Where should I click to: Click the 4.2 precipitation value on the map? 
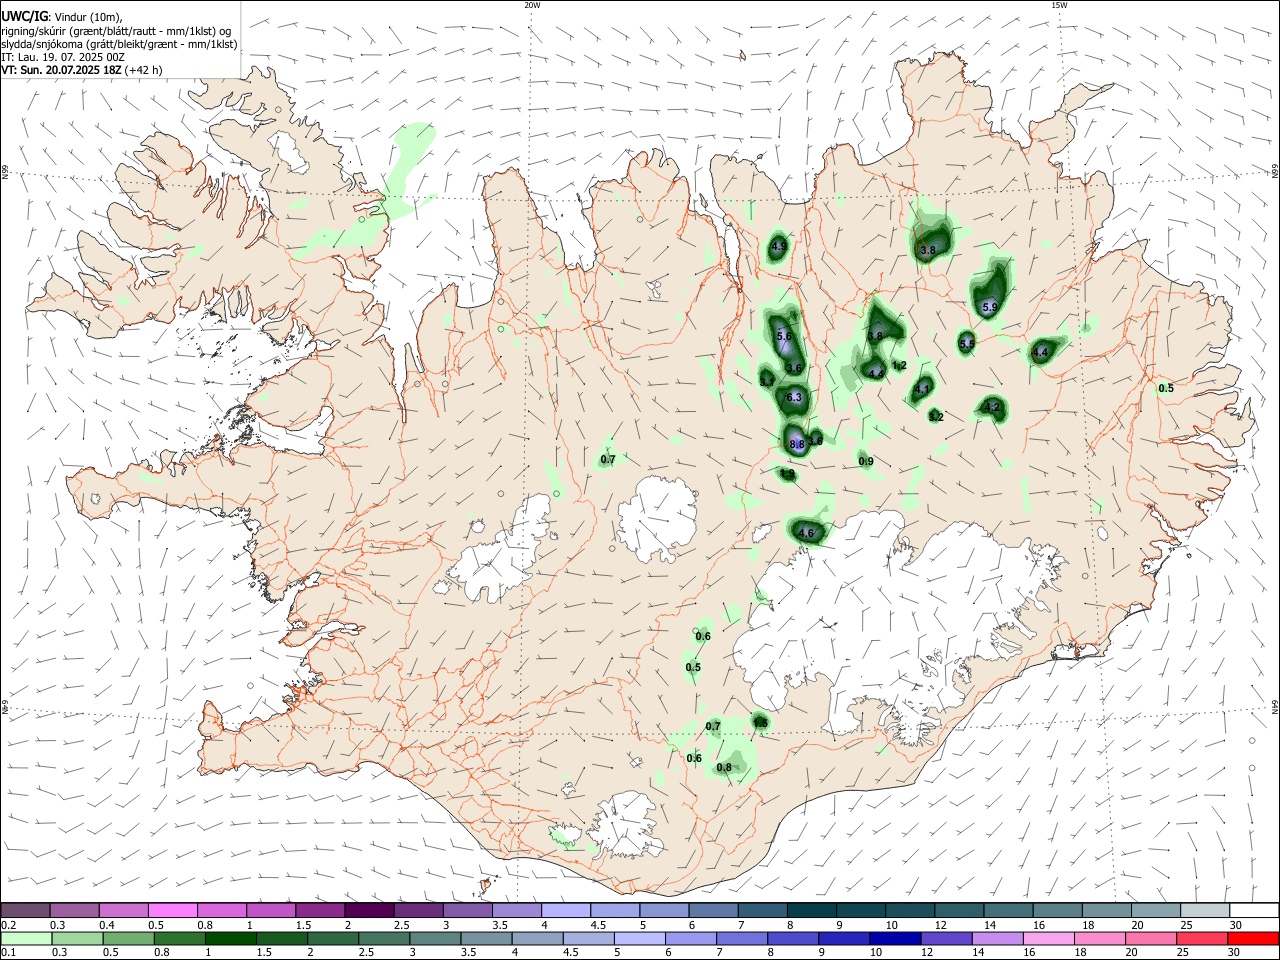point(992,407)
